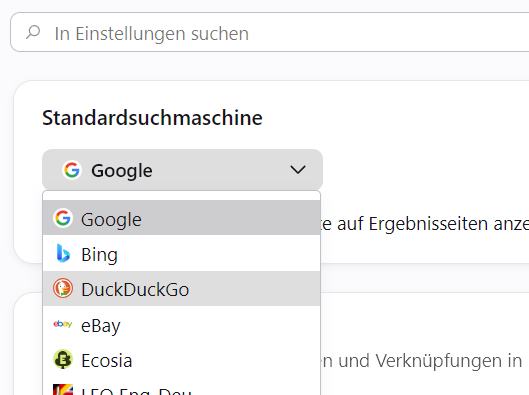Click the magnifier icon in settings search
Screen dimensions: 529x395
[x=33, y=33]
